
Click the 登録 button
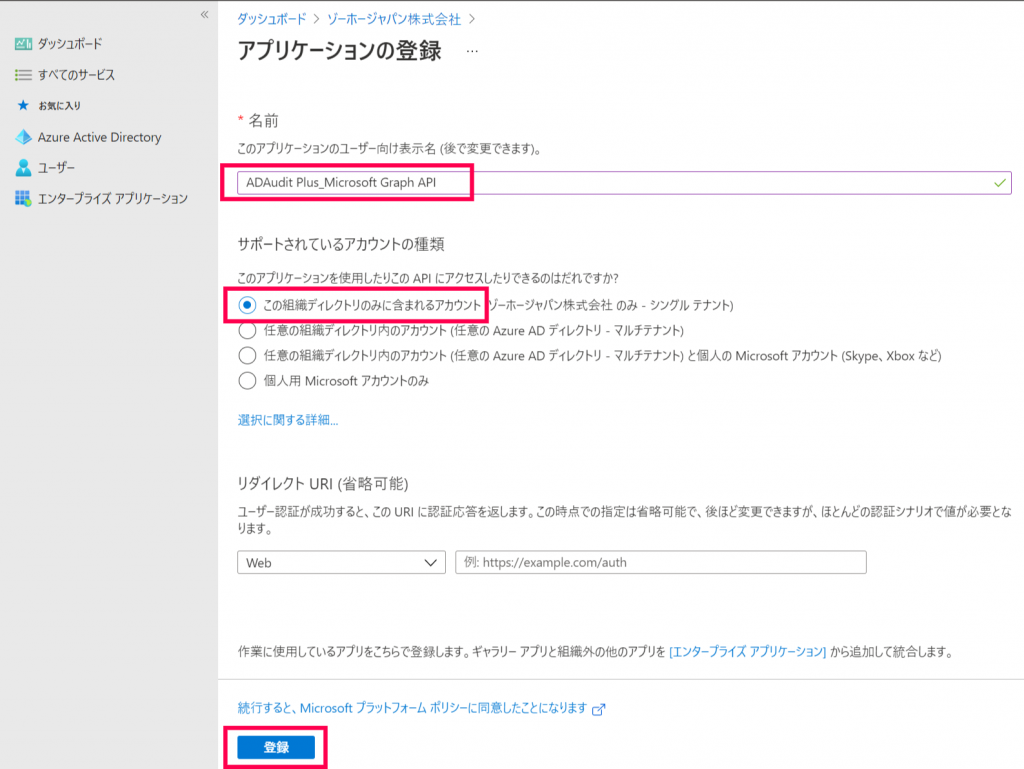pyautogui.click(x=276, y=747)
